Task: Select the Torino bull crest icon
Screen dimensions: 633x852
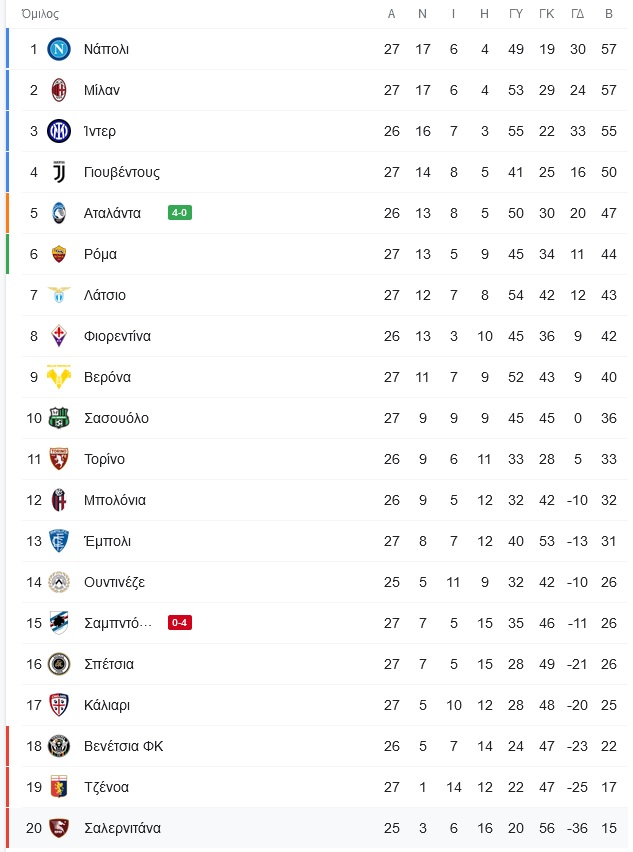Action: pyautogui.click(x=59, y=459)
